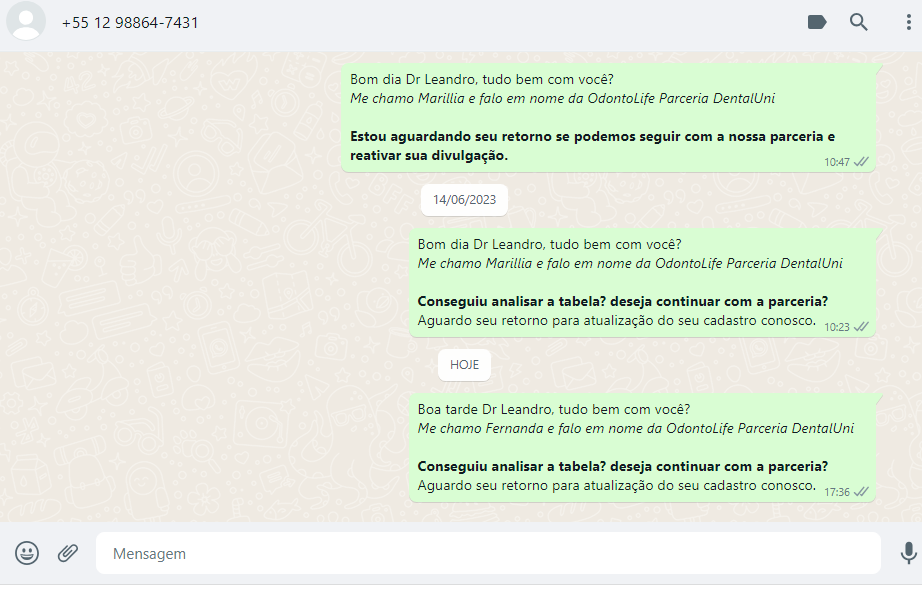Click the 17:36 message timestamp
Viewport: 922px width, 589px height.
837,492
